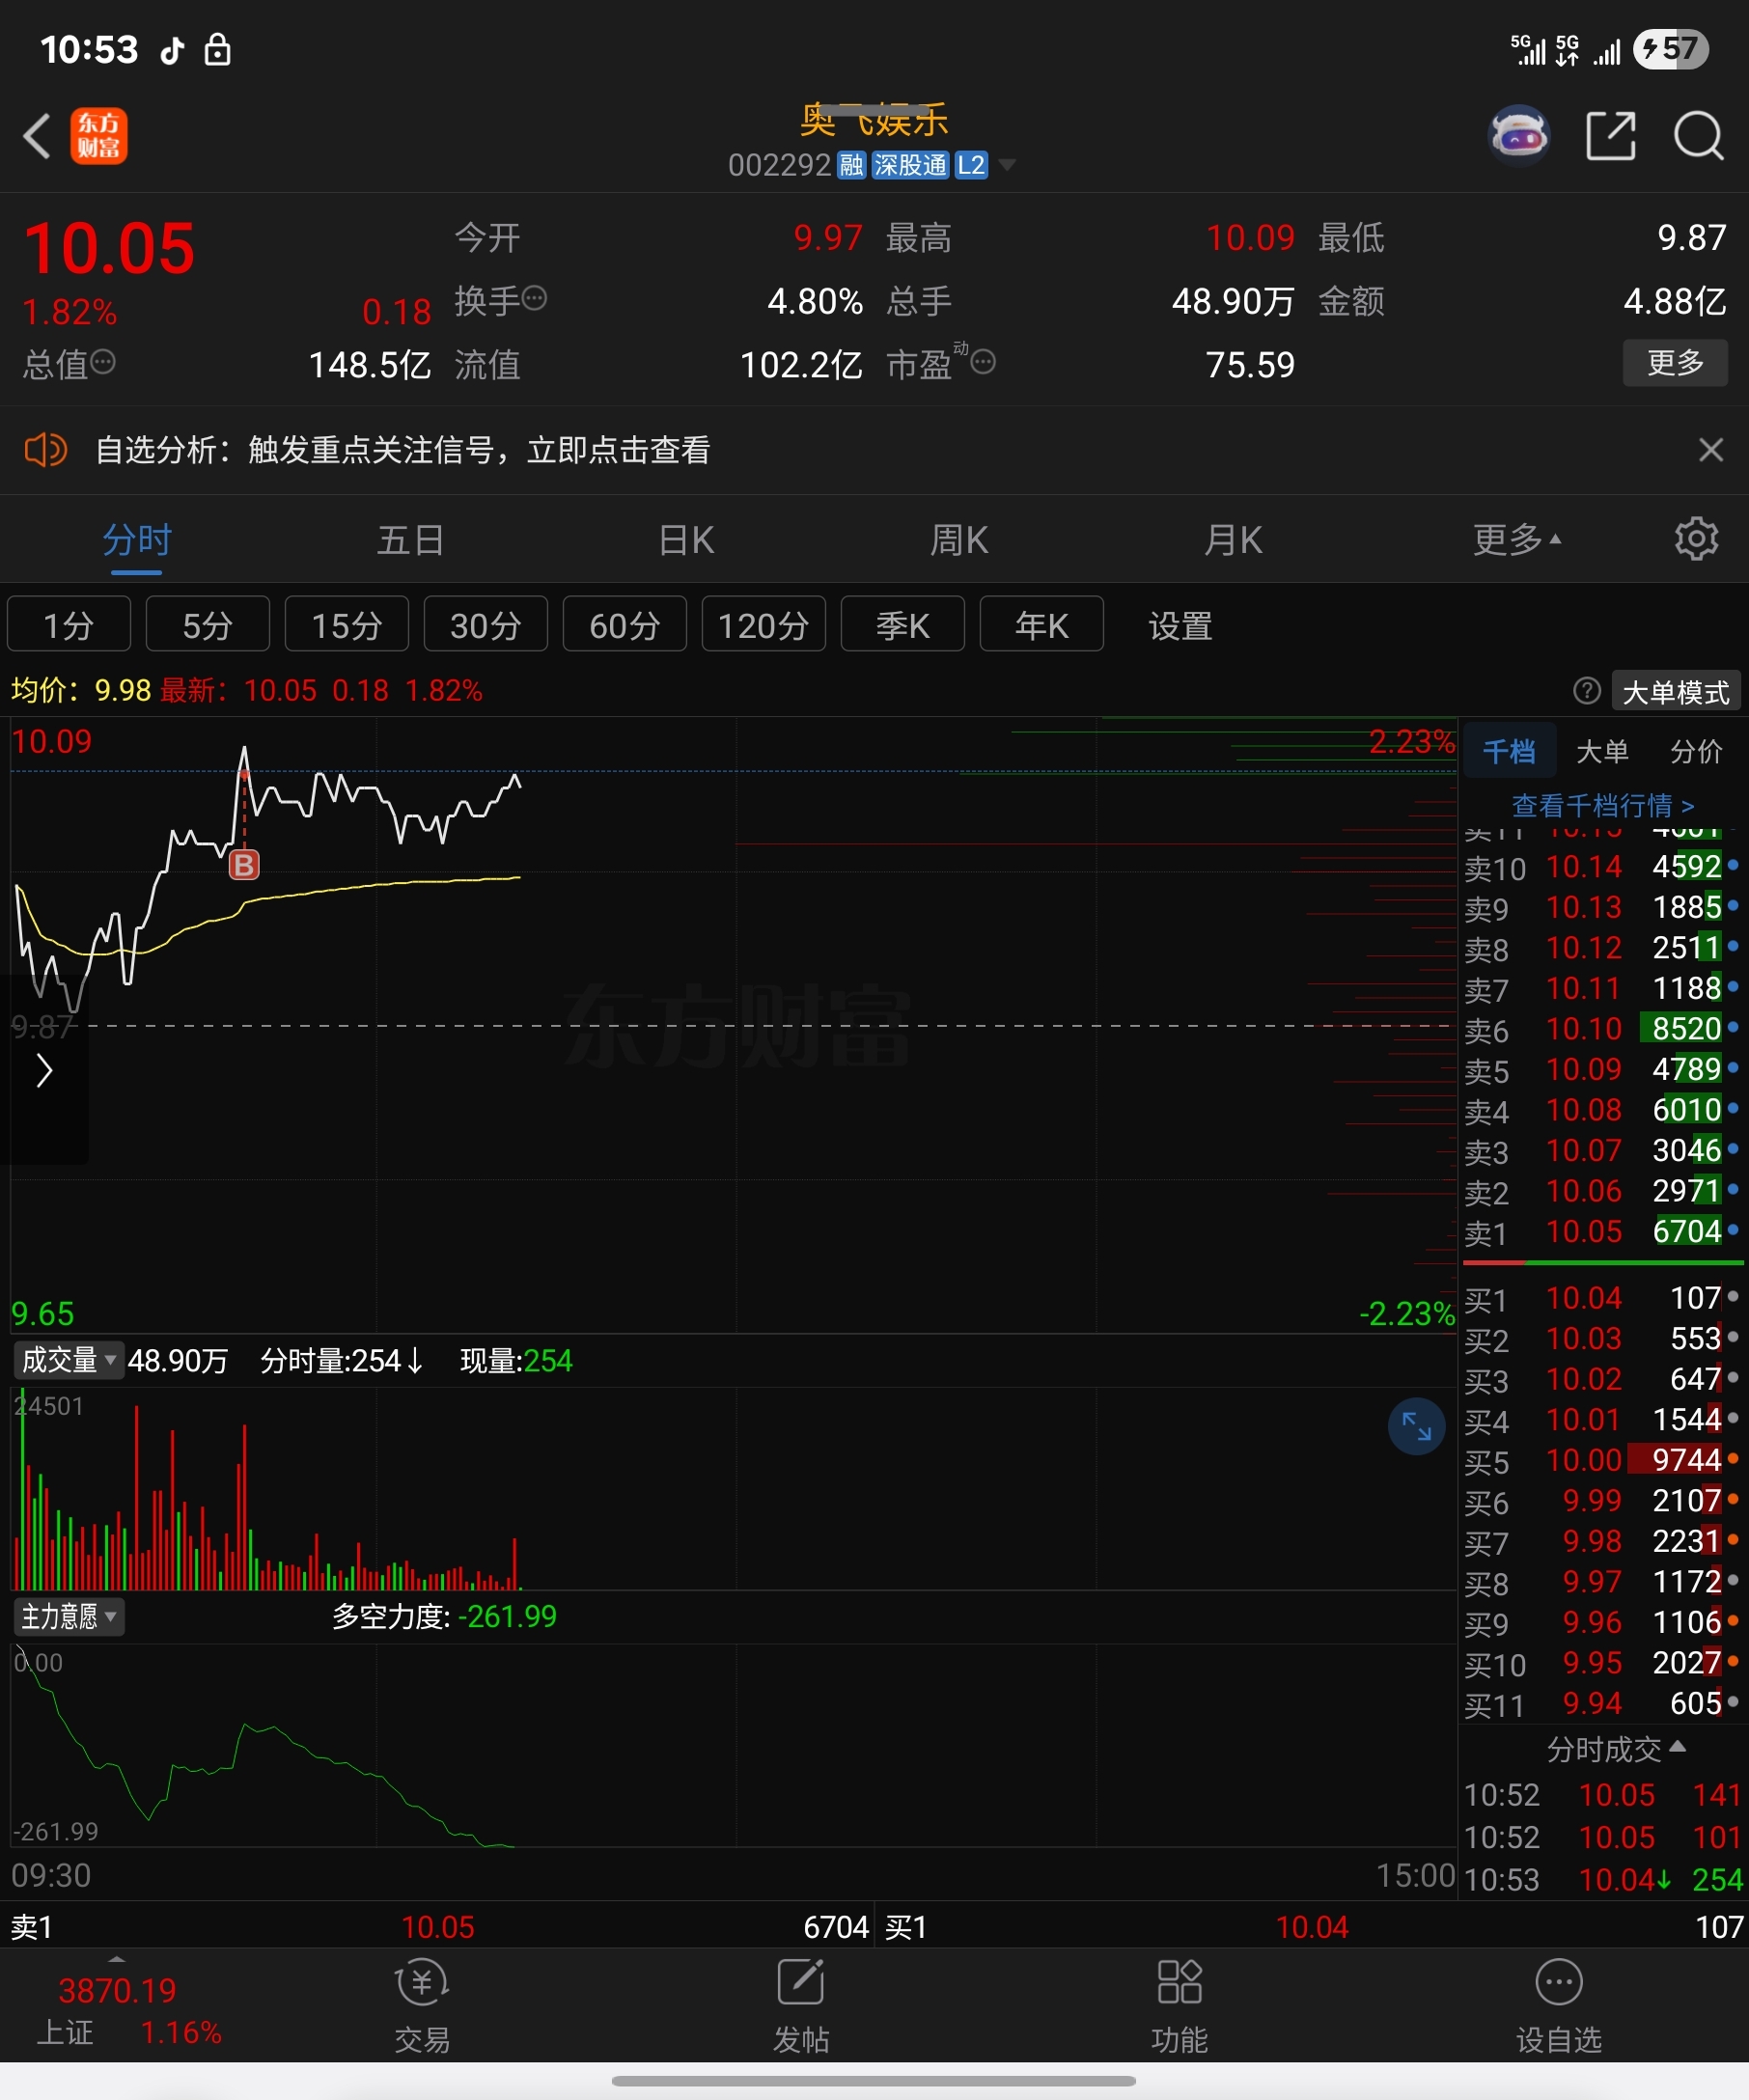Go back with the left arrow
Image resolution: width=1749 pixels, height=2100 pixels.
click(x=37, y=136)
